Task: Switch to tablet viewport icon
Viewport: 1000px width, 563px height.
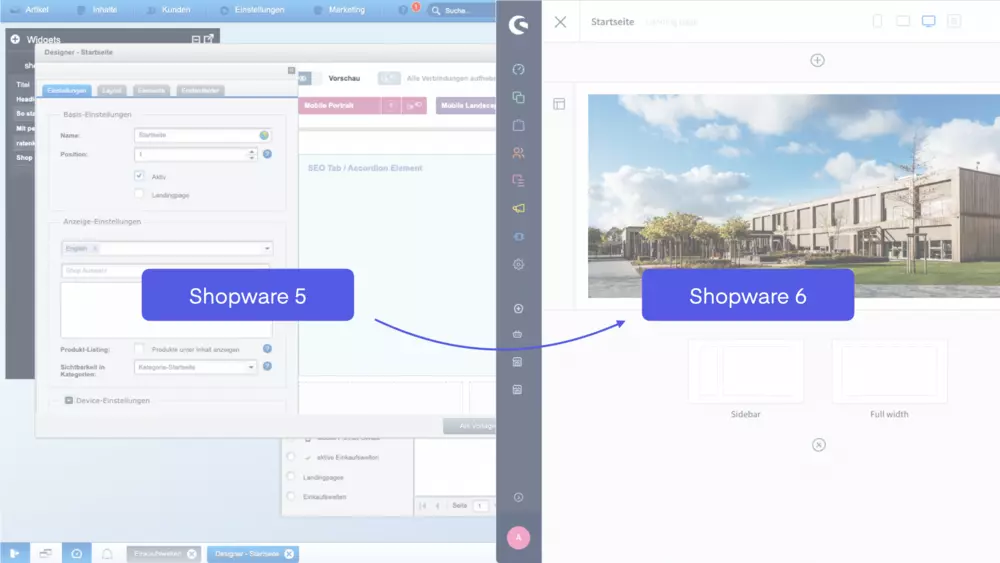Action: click(x=903, y=21)
